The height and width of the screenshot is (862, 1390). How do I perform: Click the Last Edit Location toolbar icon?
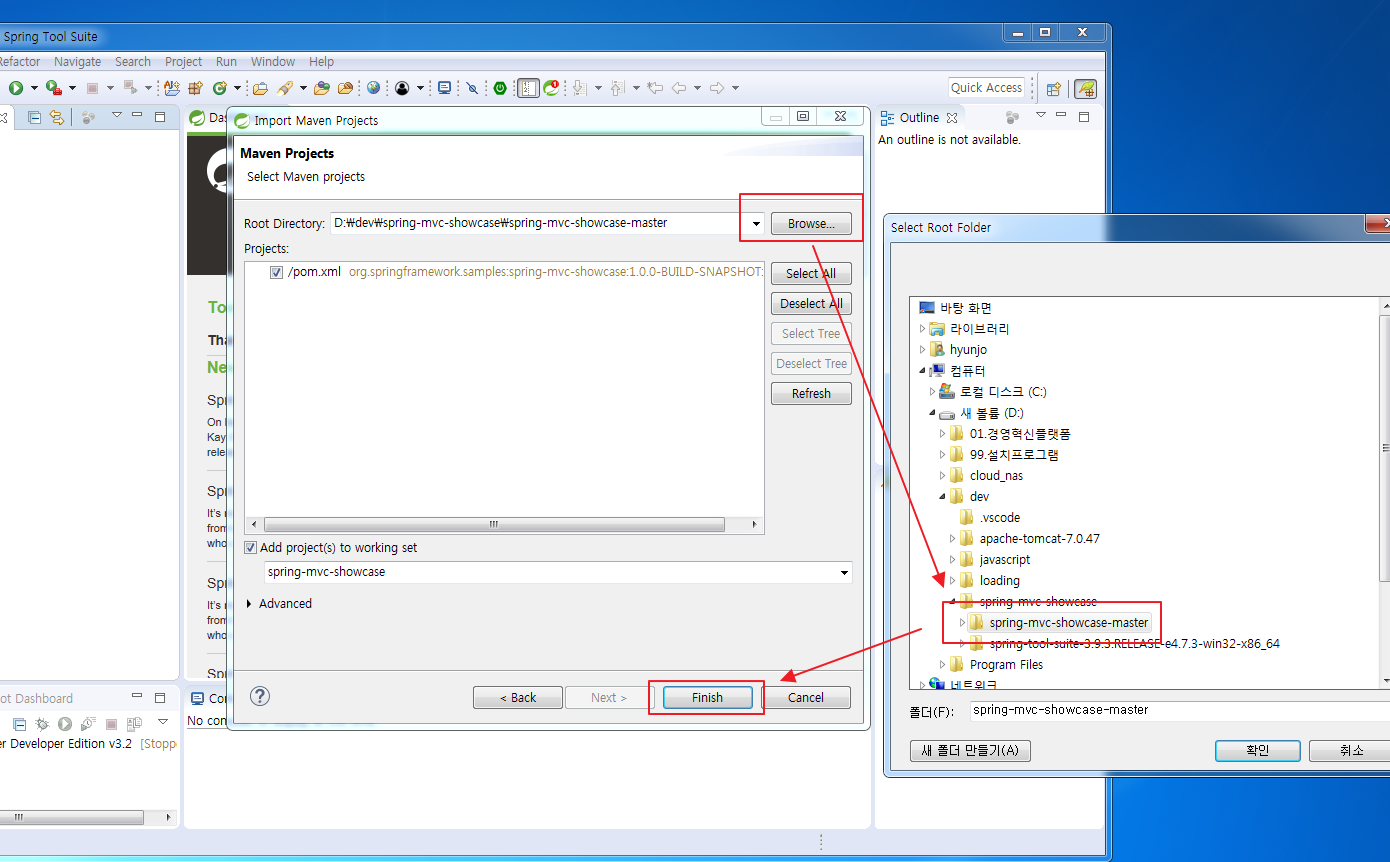655,88
